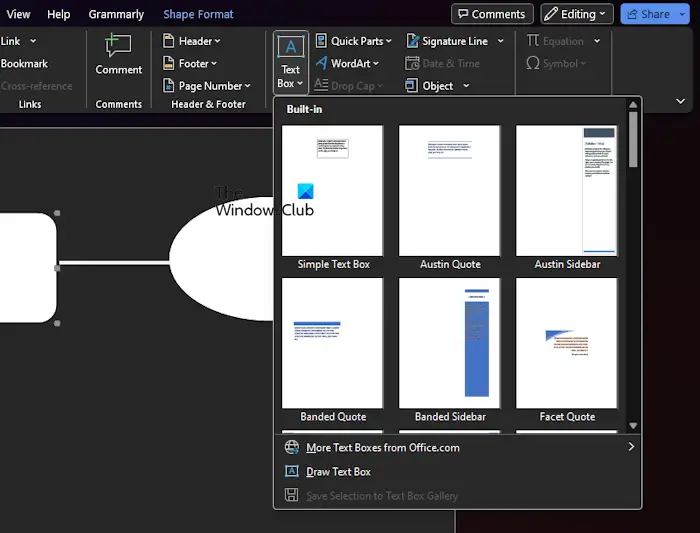The width and height of the screenshot is (700, 533).
Task: Open the Quick Parts dropdown arrow
Action: point(388,41)
